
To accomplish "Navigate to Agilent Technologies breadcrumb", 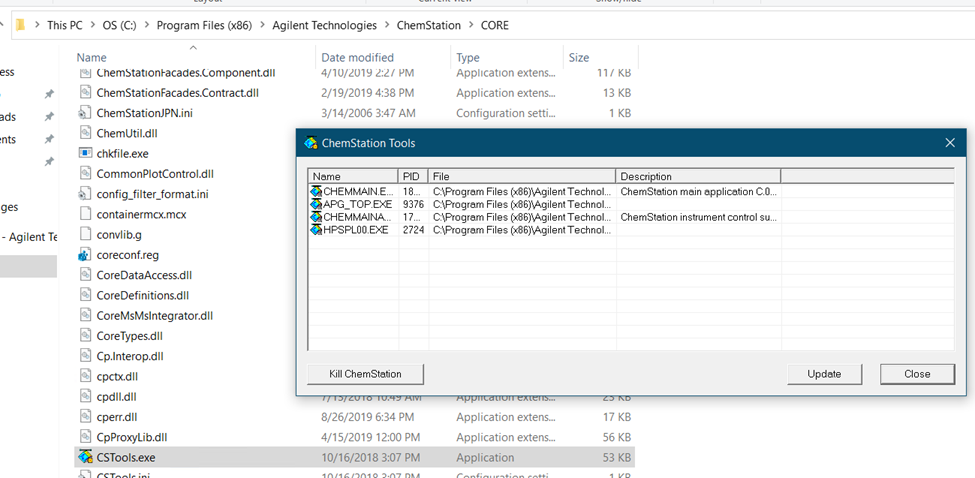I will tap(325, 25).
